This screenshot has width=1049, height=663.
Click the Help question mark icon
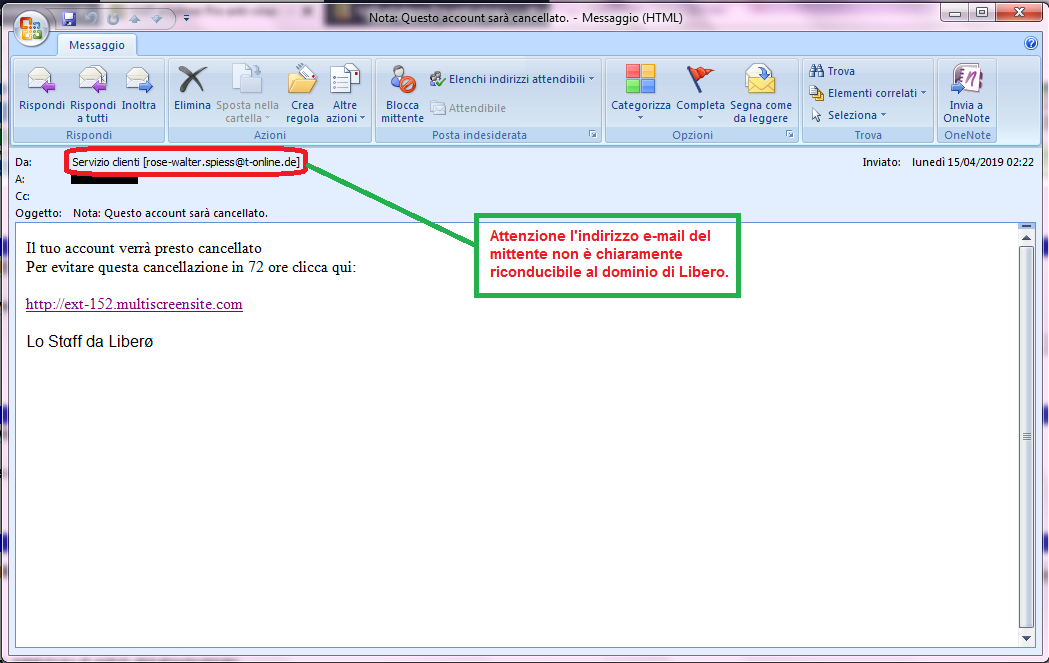click(1030, 43)
